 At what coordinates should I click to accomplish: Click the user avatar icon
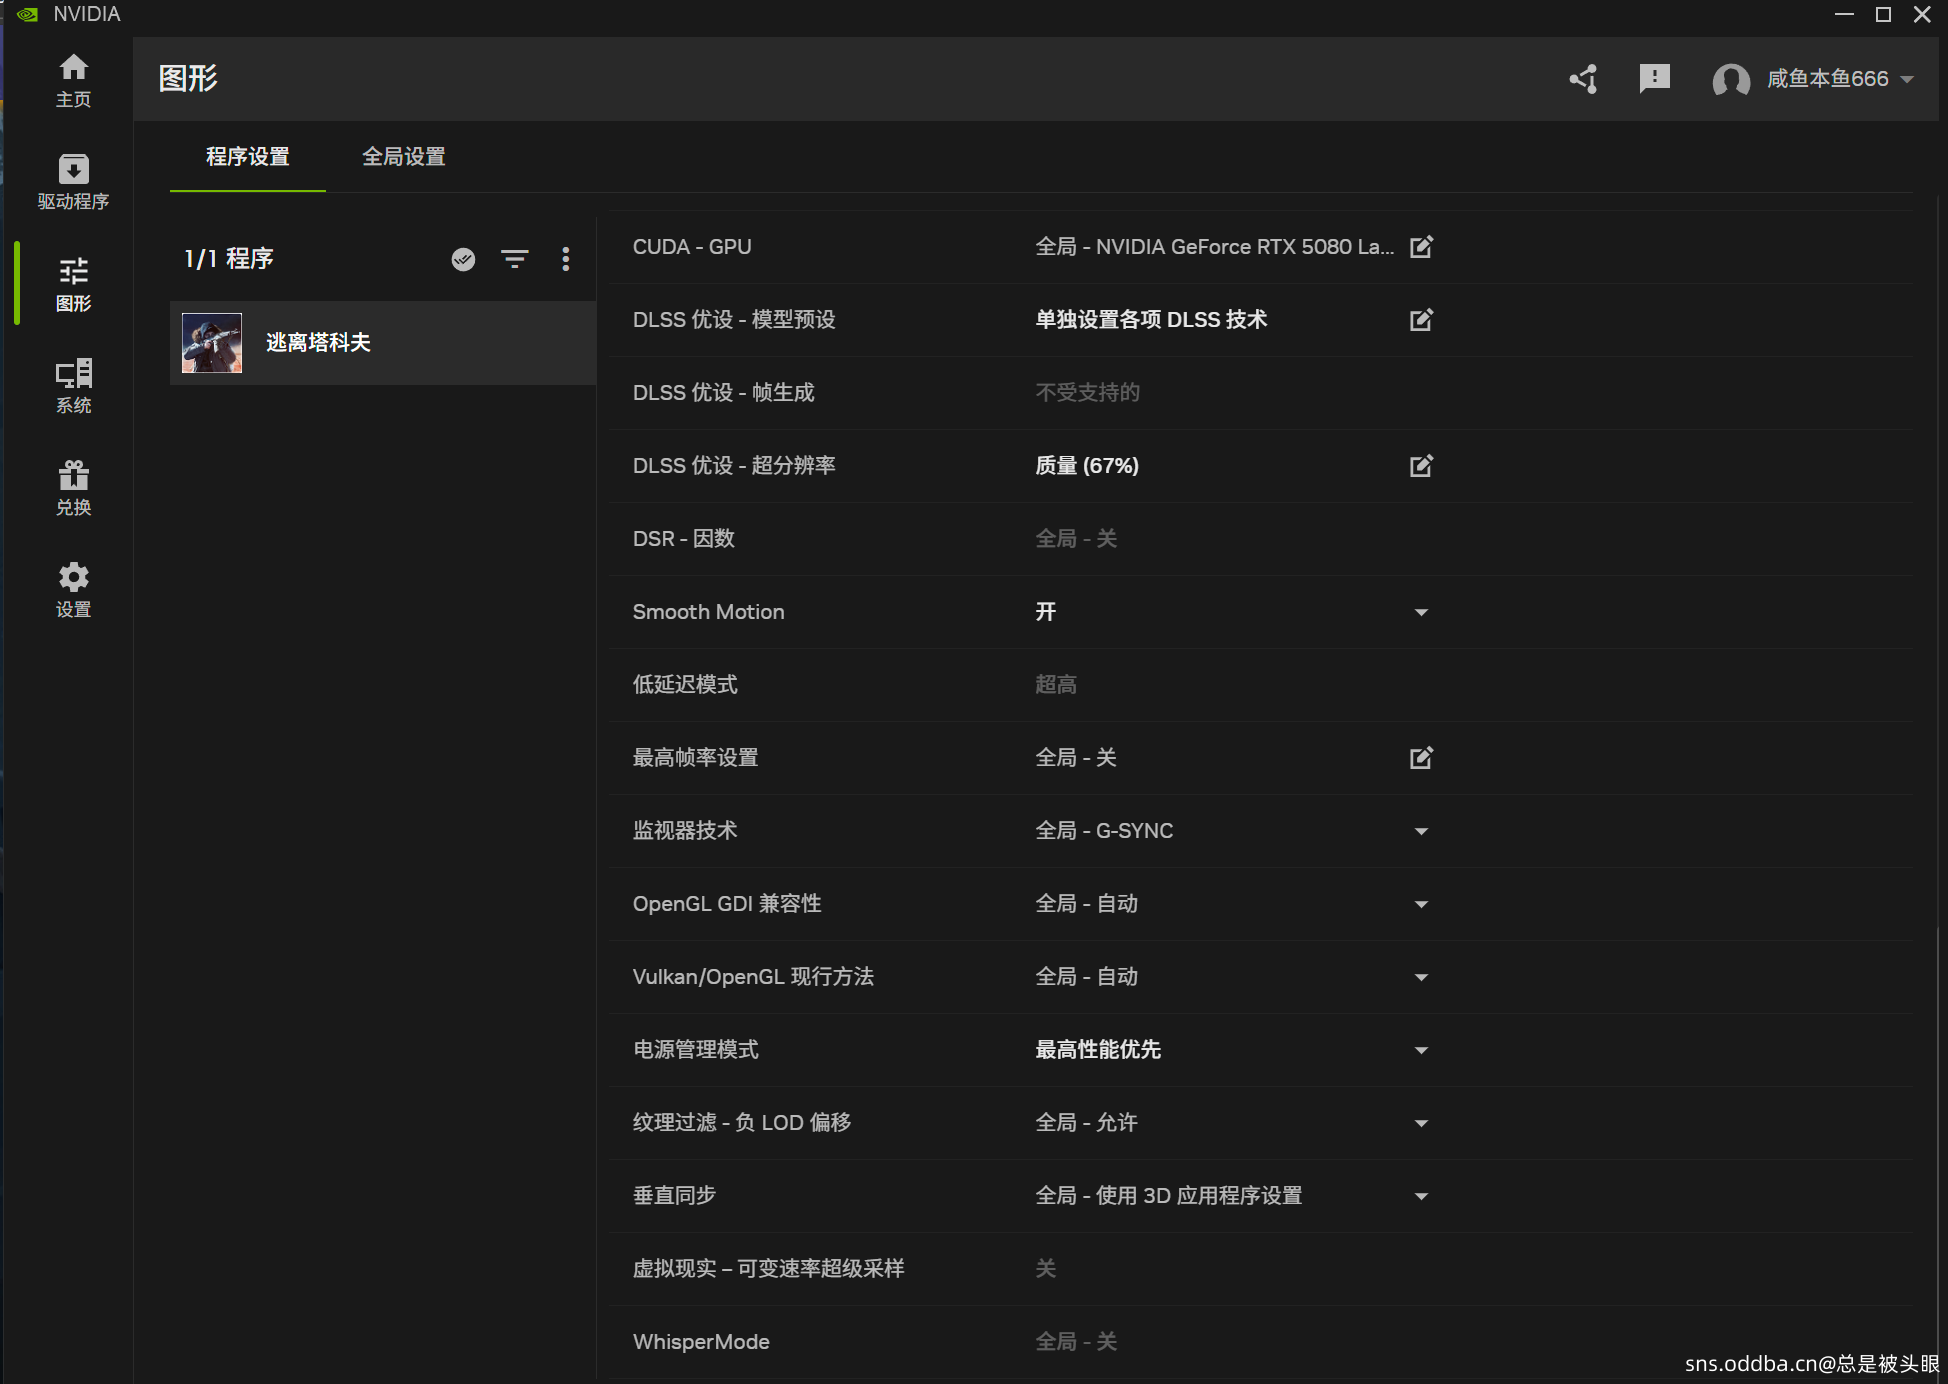click(x=1731, y=79)
